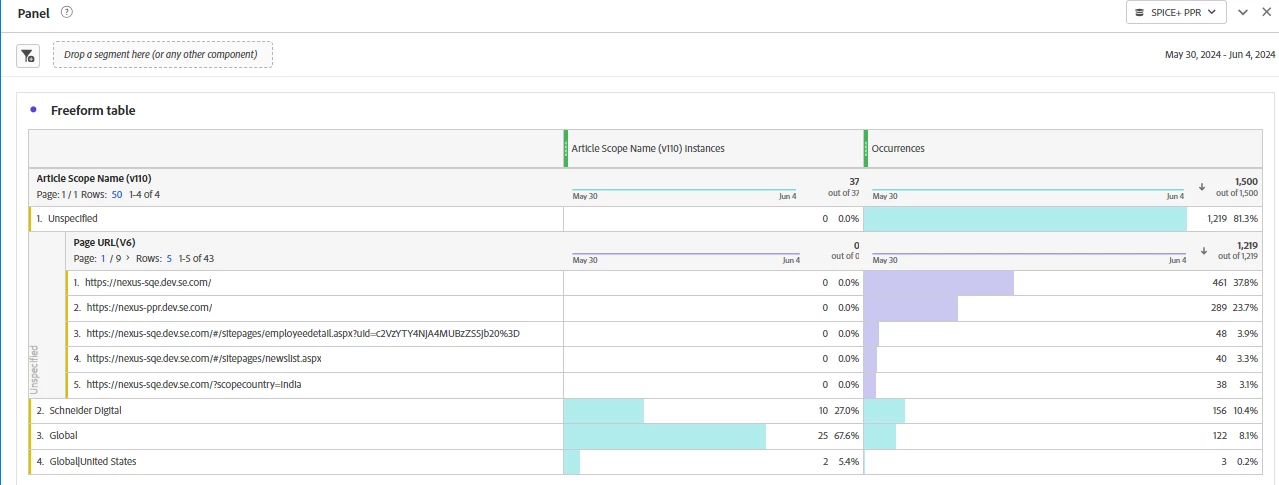1279x485 pixels.
Task: Open the segment filter icon
Action: 27,55
